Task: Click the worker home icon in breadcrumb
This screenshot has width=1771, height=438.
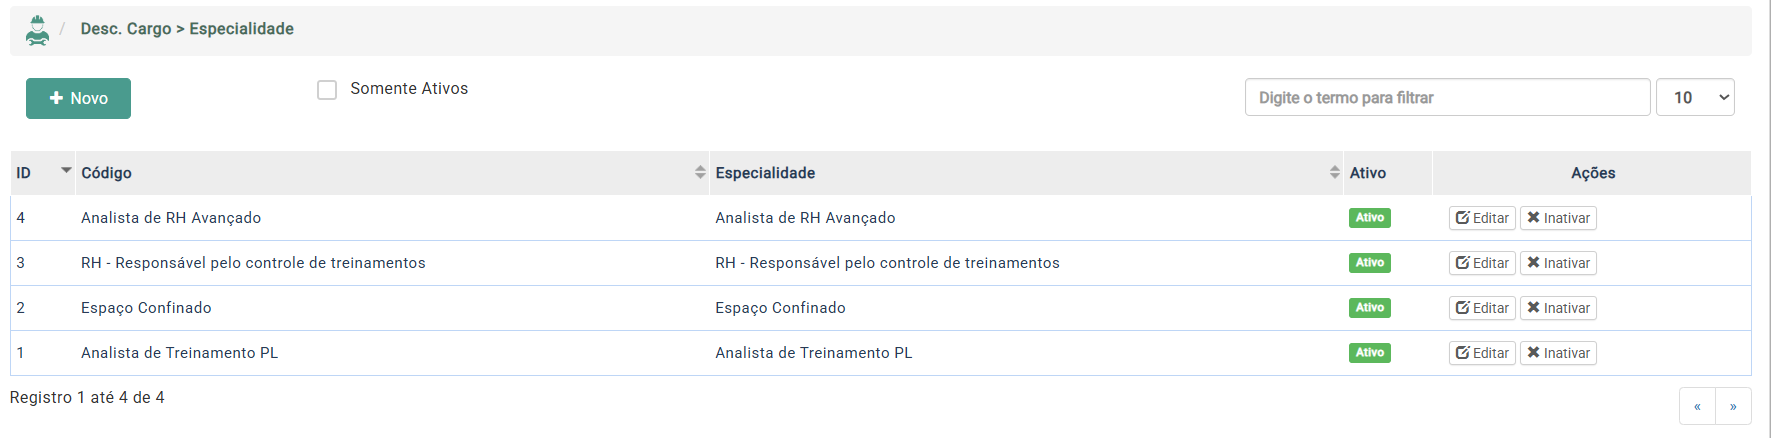Action: coord(38,30)
